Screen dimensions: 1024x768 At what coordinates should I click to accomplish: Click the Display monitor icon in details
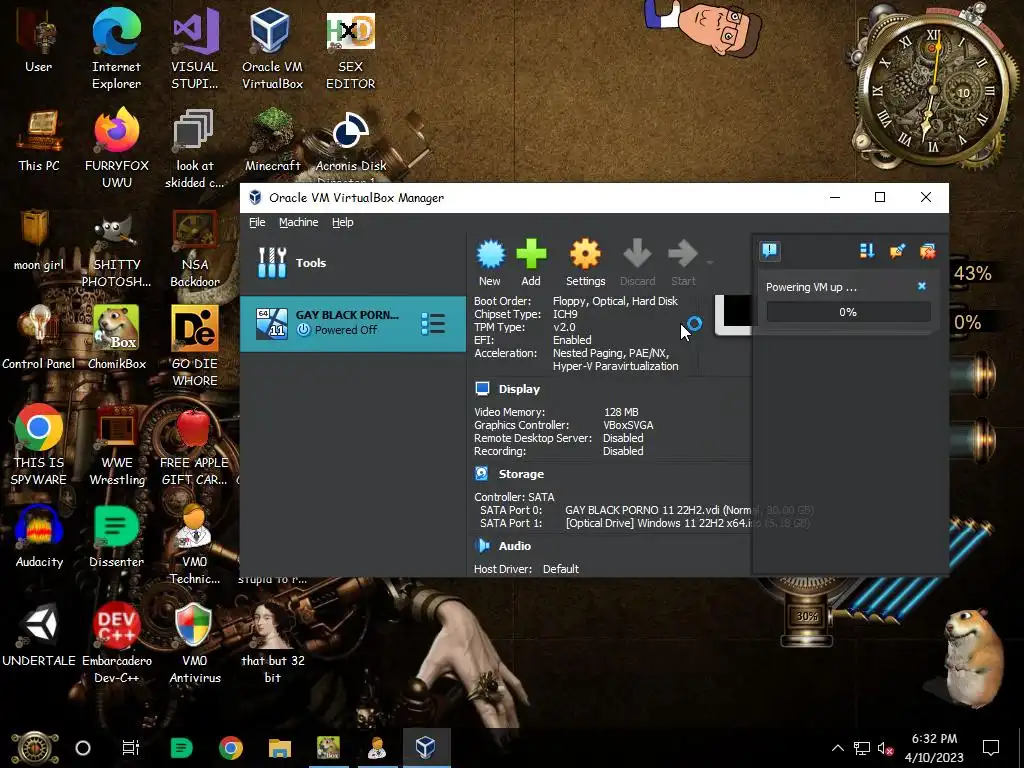pos(483,389)
